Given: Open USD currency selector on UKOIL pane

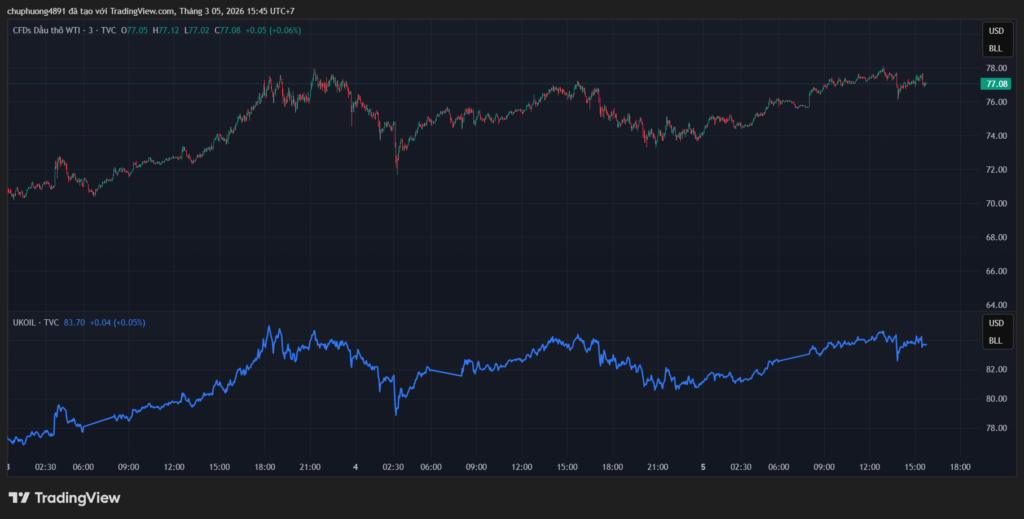Looking at the screenshot, I should click(x=995, y=324).
